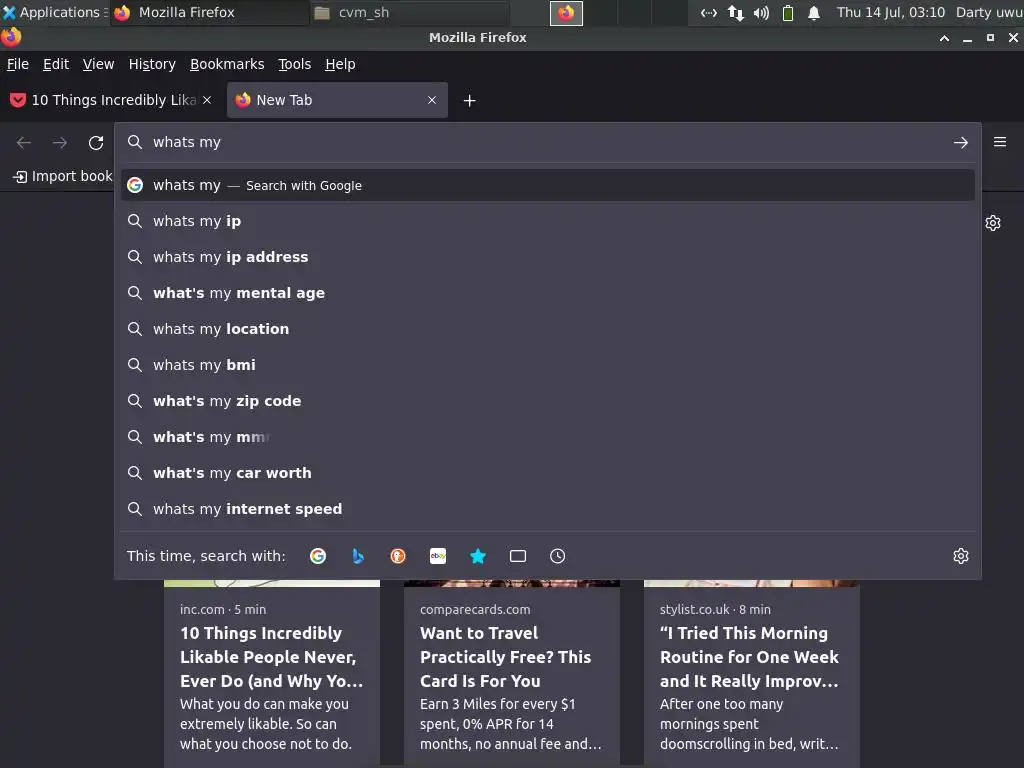Select 'what's my zip code' suggestion
Viewport: 1024px width, 768px height.
[547, 401]
